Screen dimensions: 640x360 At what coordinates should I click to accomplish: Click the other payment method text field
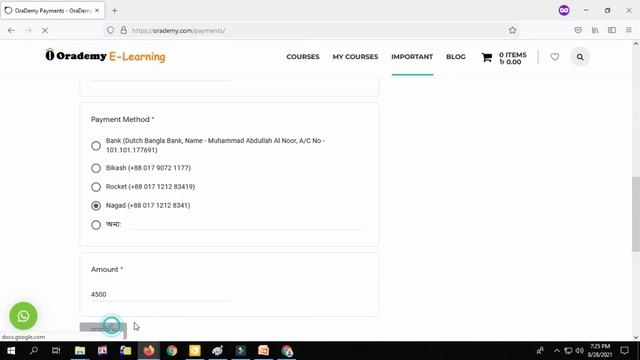[247, 225]
